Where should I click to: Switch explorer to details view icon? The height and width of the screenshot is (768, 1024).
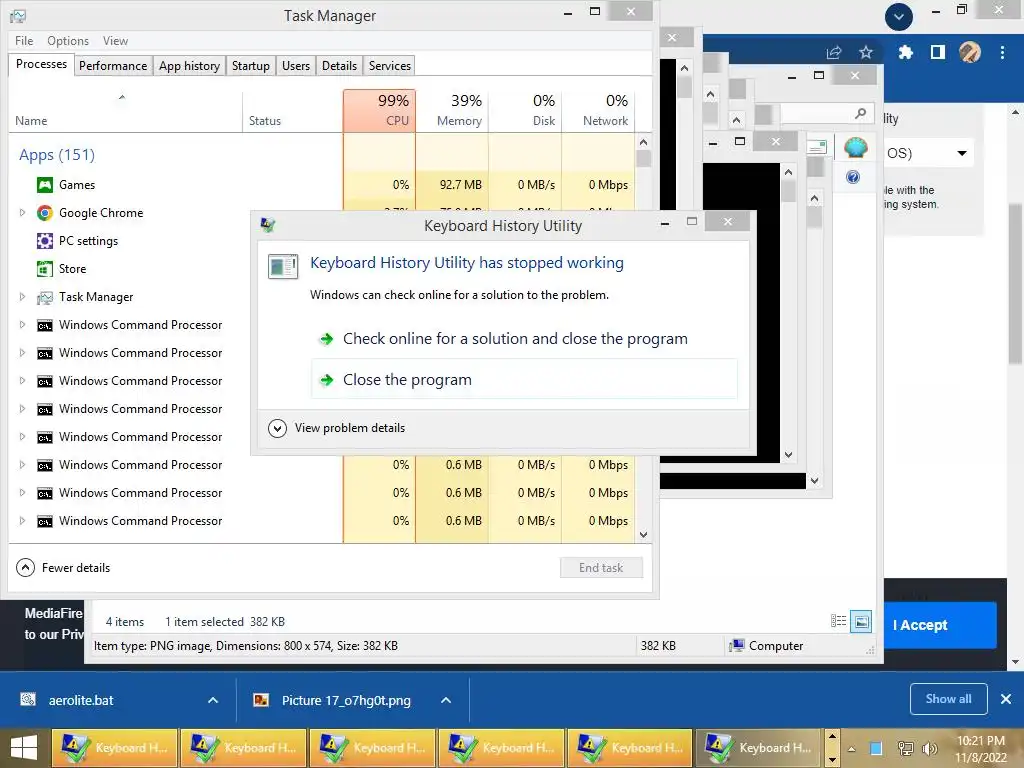(x=839, y=621)
